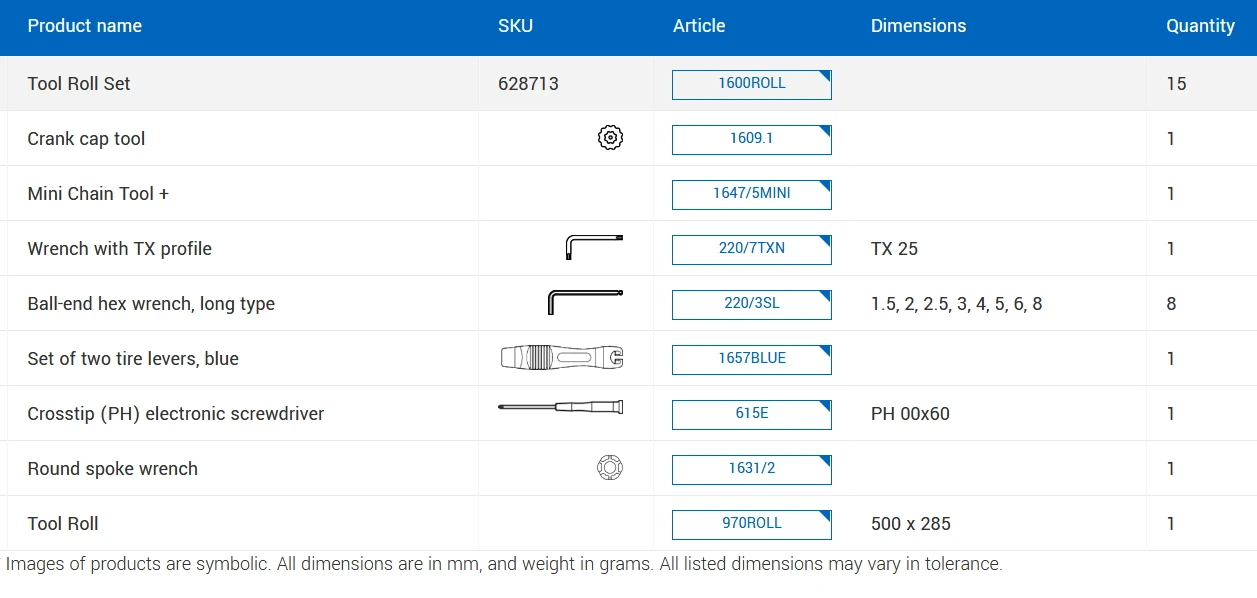
Task: Click article button 220/3SL
Action: [x=751, y=304]
